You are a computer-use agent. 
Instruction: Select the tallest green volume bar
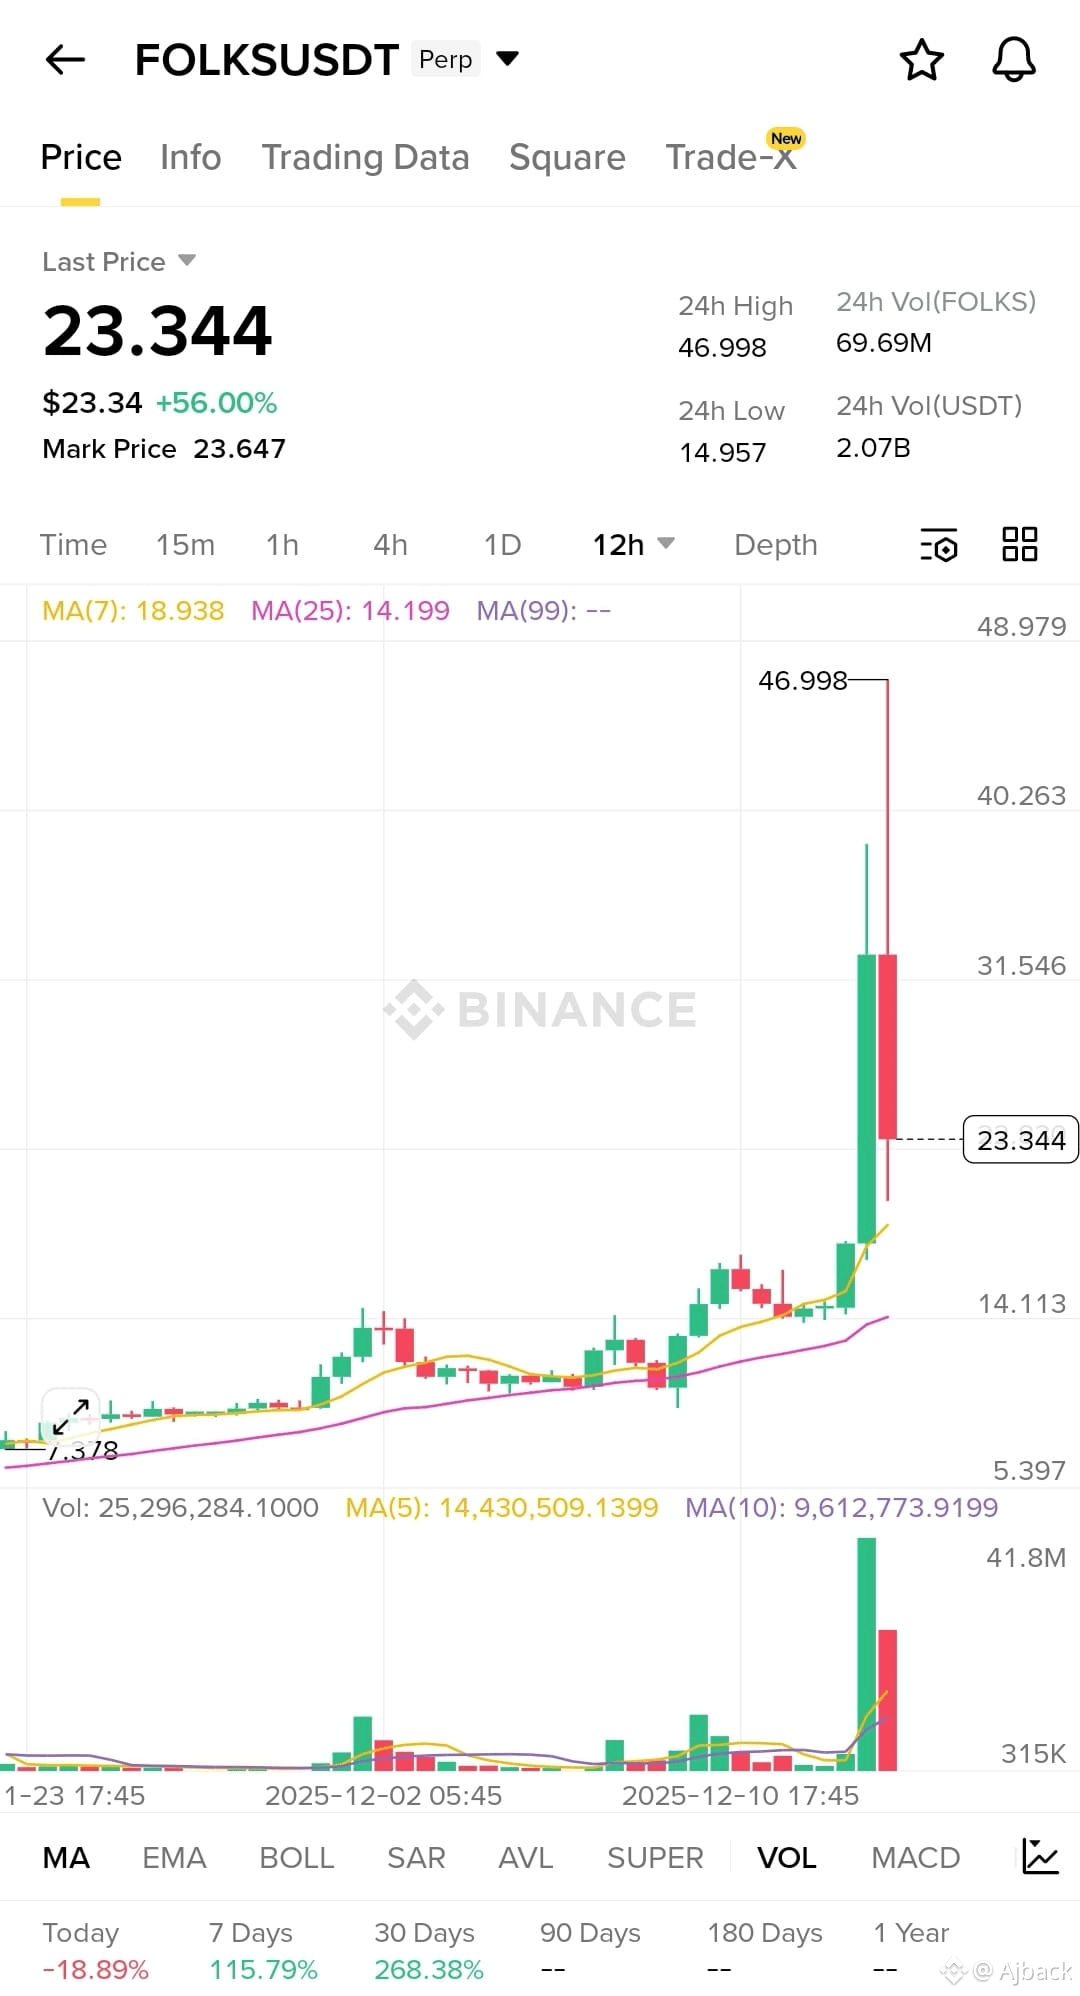point(866,1654)
